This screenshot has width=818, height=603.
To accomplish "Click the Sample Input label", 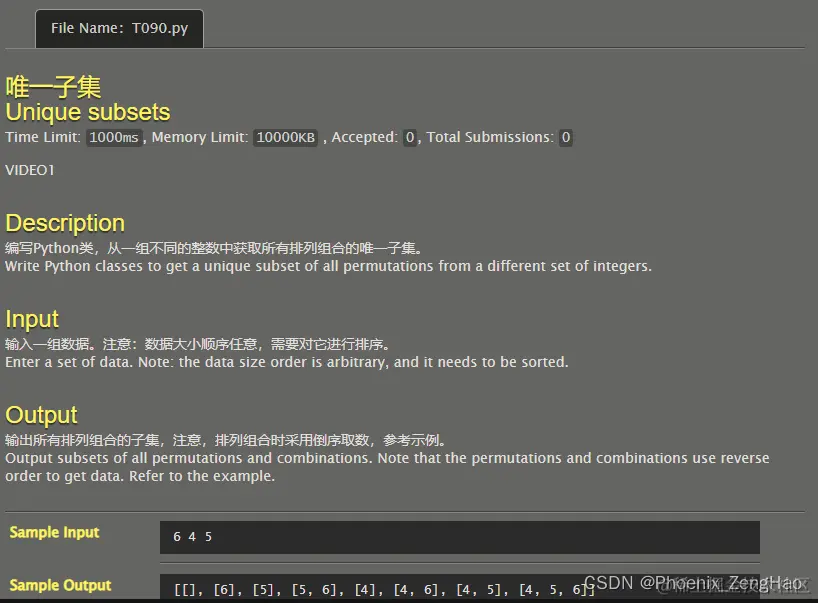I will pos(54,532).
